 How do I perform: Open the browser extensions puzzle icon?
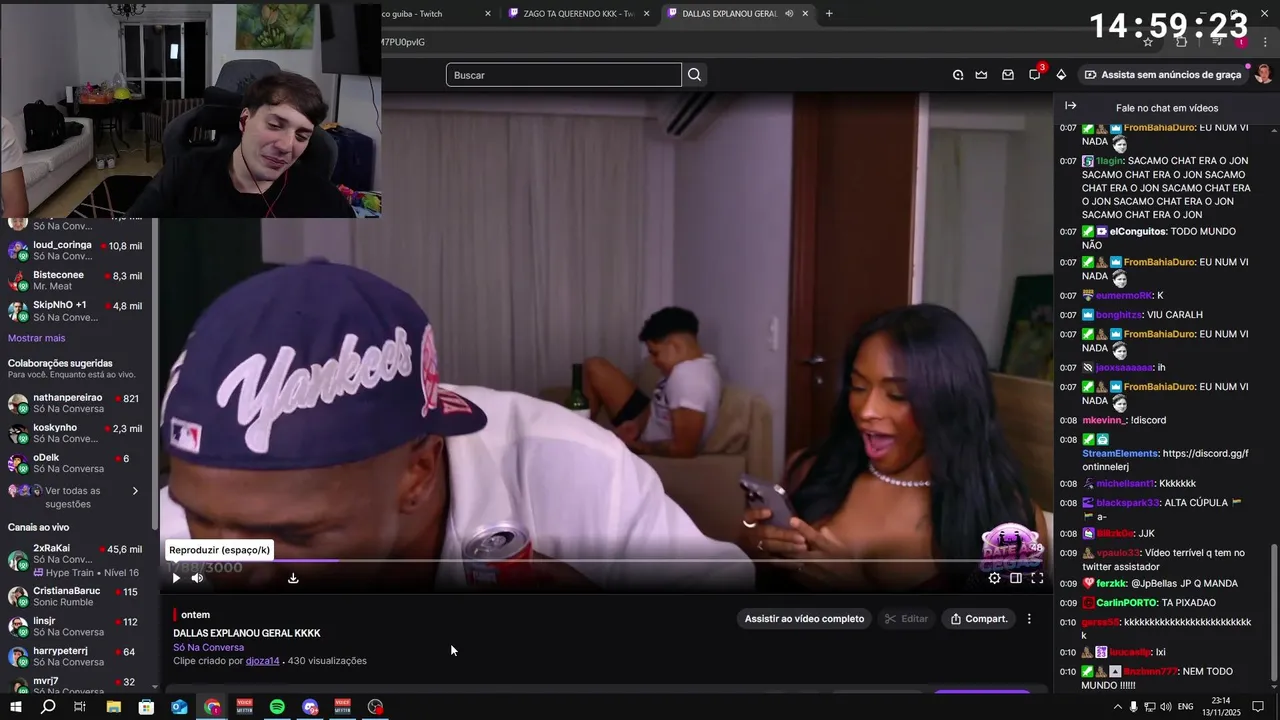(1181, 42)
